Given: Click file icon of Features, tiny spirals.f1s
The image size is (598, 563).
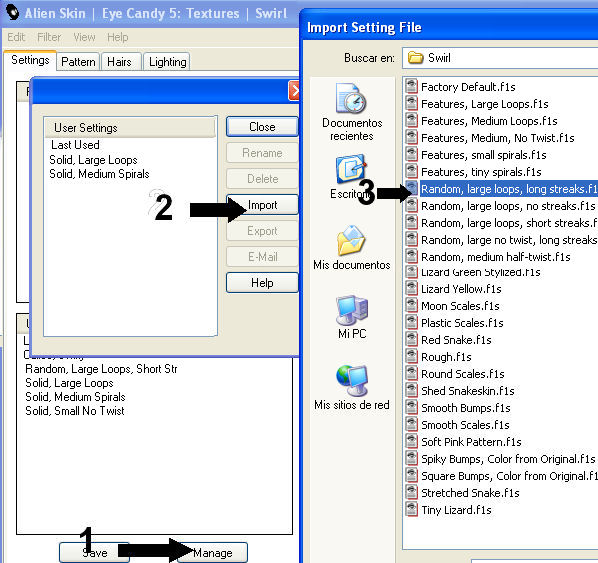Looking at the screenshot, I should coord(411,171).
